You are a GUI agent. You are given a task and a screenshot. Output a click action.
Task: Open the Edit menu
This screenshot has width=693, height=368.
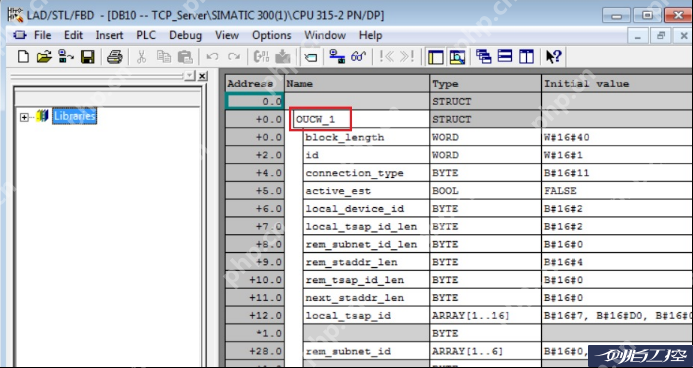73,35
